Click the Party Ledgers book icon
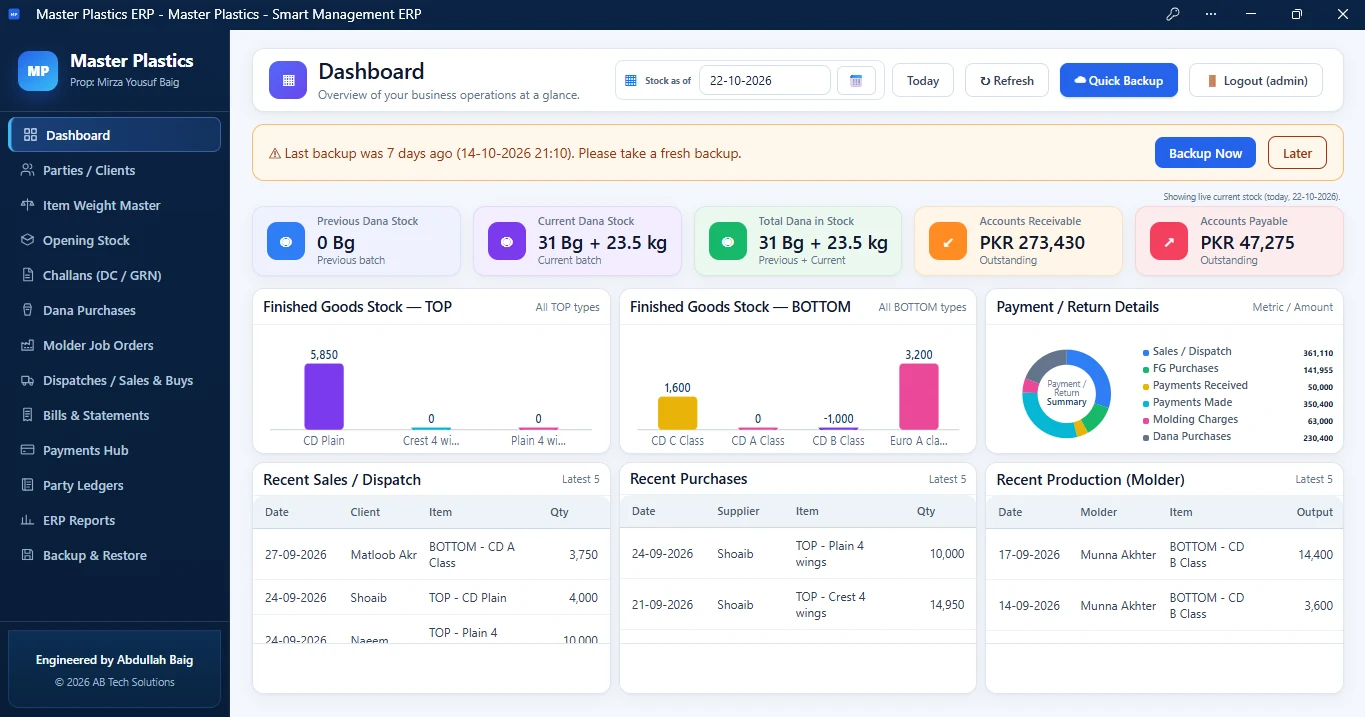The height and width of the screenshot is (717, 1365). [27, 485]
